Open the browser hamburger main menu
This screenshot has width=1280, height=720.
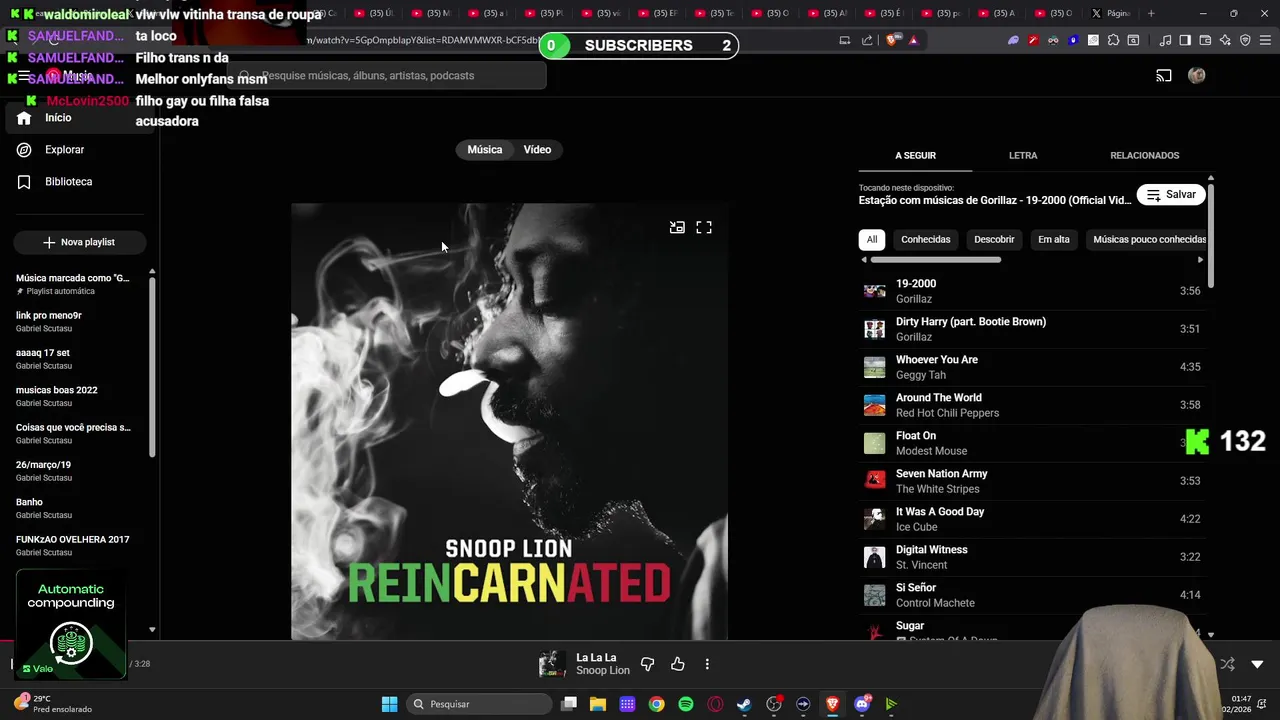tap(1265, 40)
